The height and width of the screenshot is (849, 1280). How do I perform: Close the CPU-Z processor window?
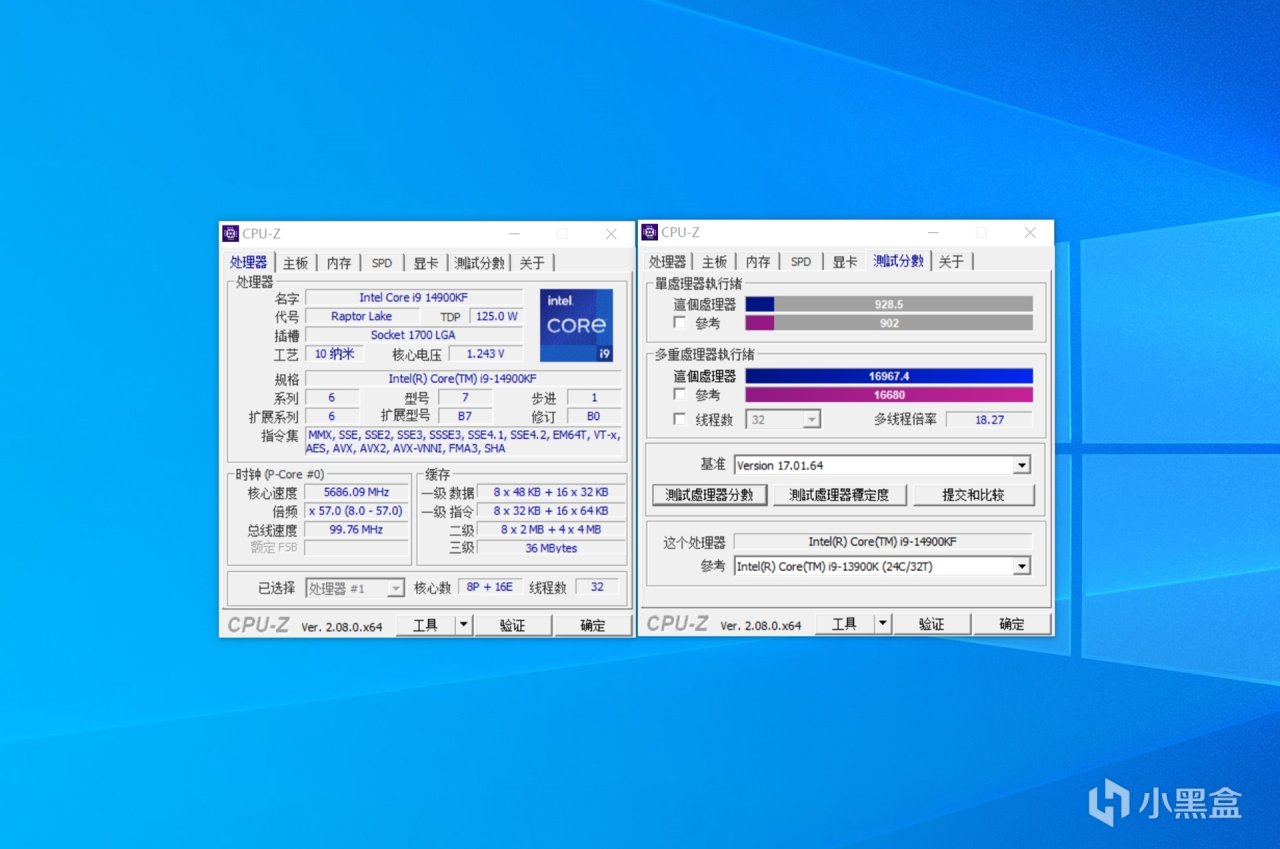611,234
